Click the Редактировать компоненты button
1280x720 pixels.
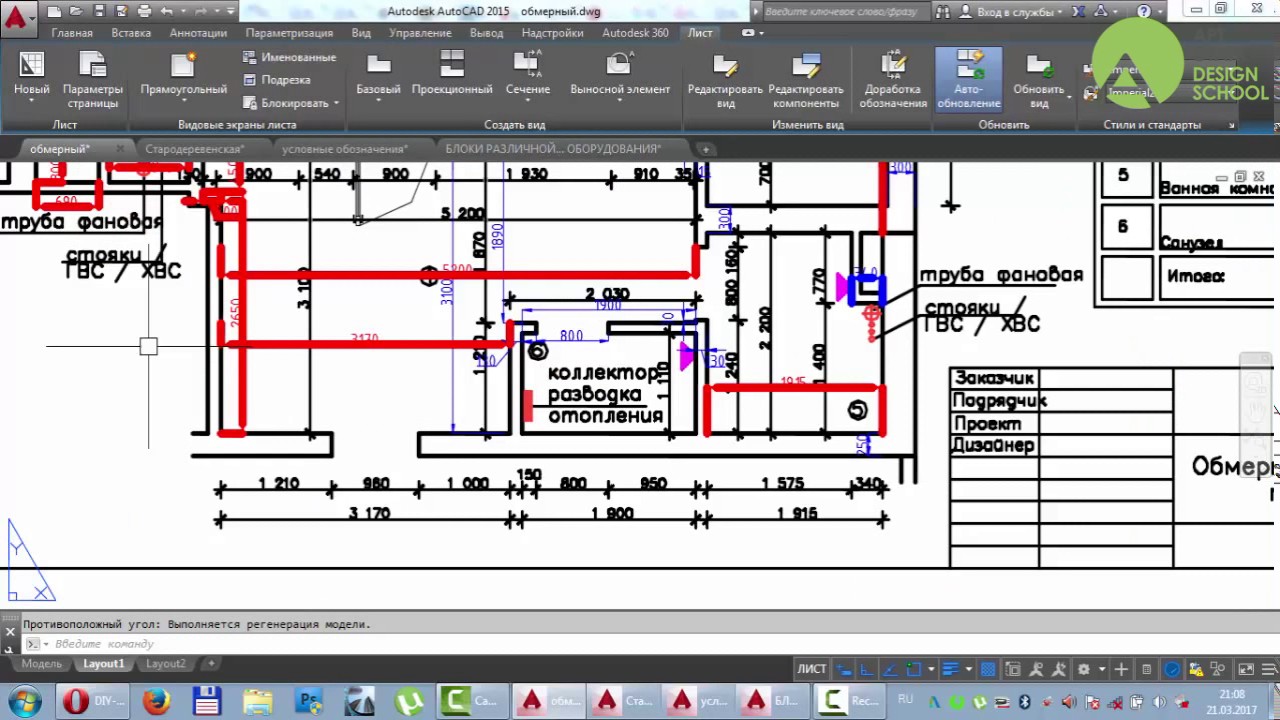[x=805, y=79]
